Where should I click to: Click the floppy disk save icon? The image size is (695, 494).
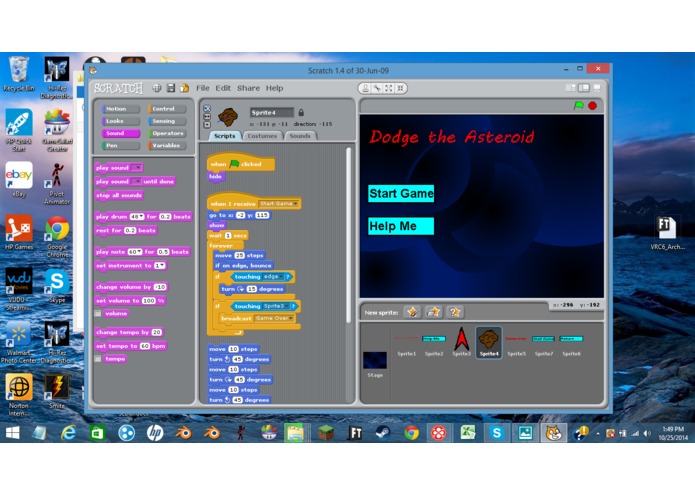pyautogui.click(x=171, y=88)
